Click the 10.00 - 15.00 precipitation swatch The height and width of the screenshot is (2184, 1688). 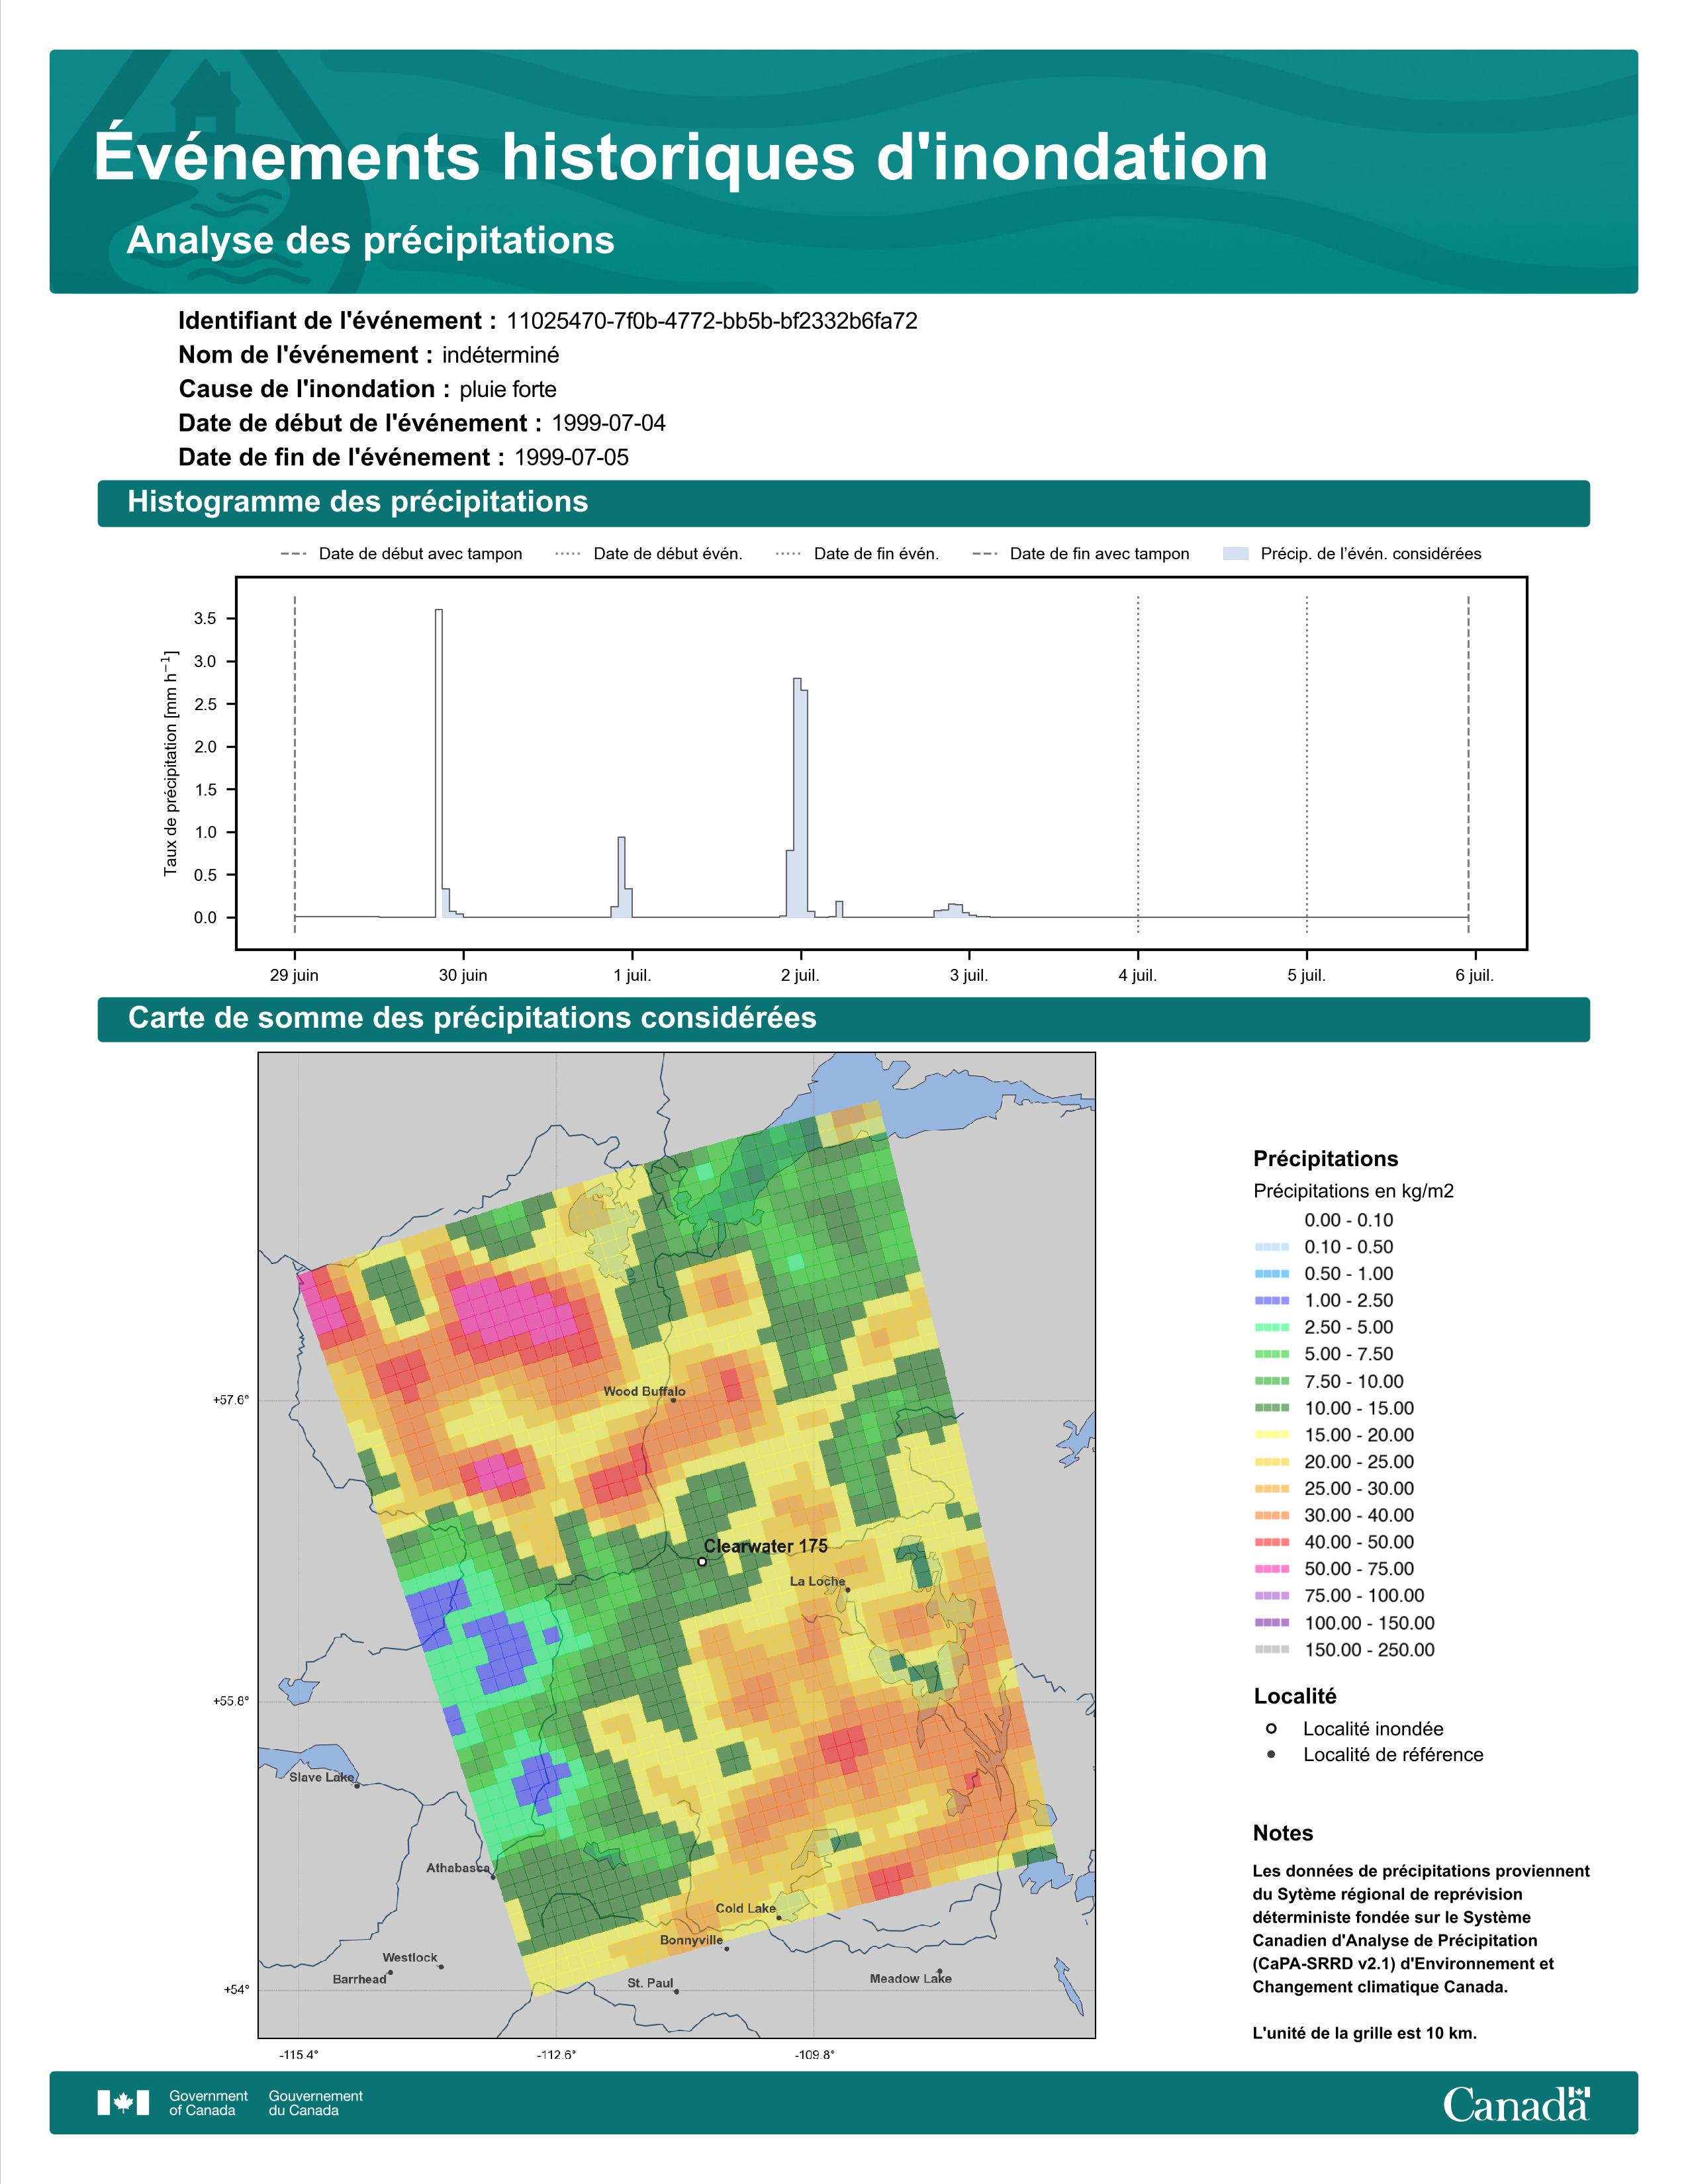coord(1272,1408)
